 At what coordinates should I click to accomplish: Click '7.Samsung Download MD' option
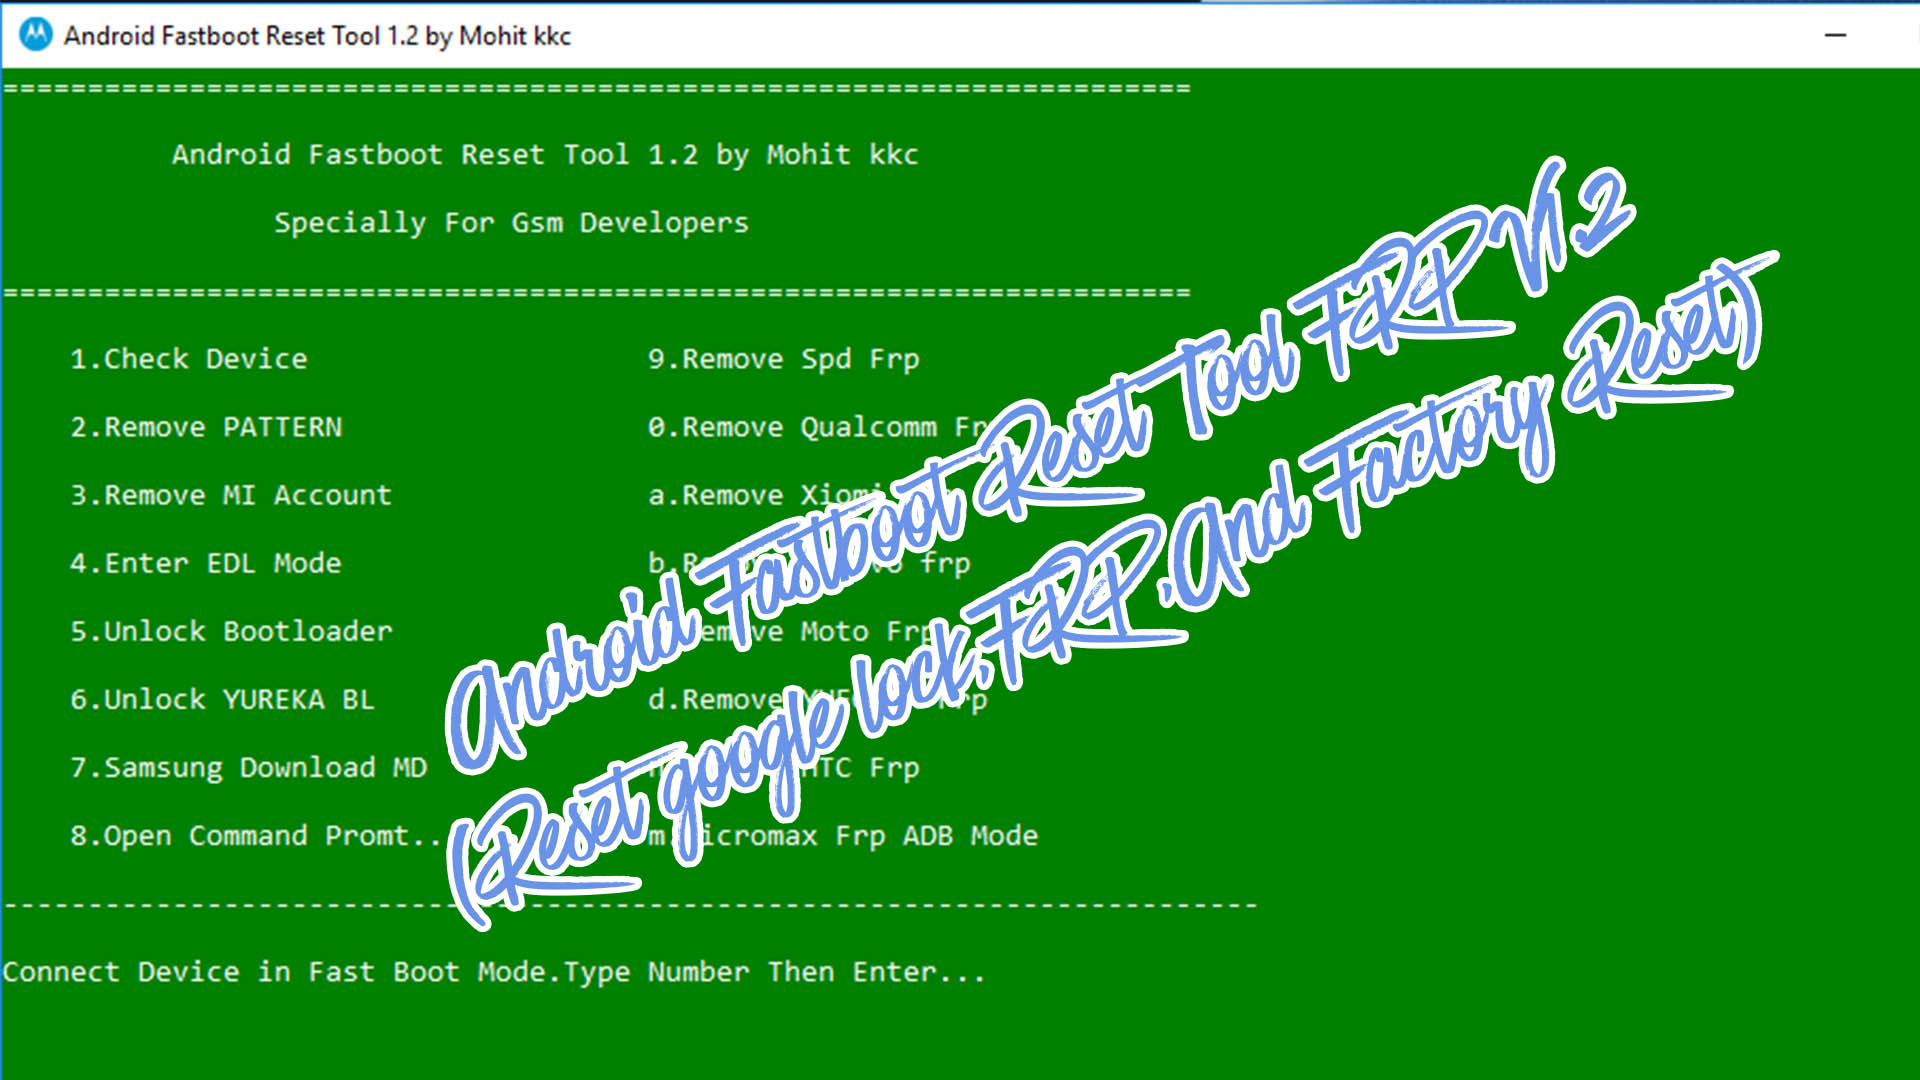[248, 767]
